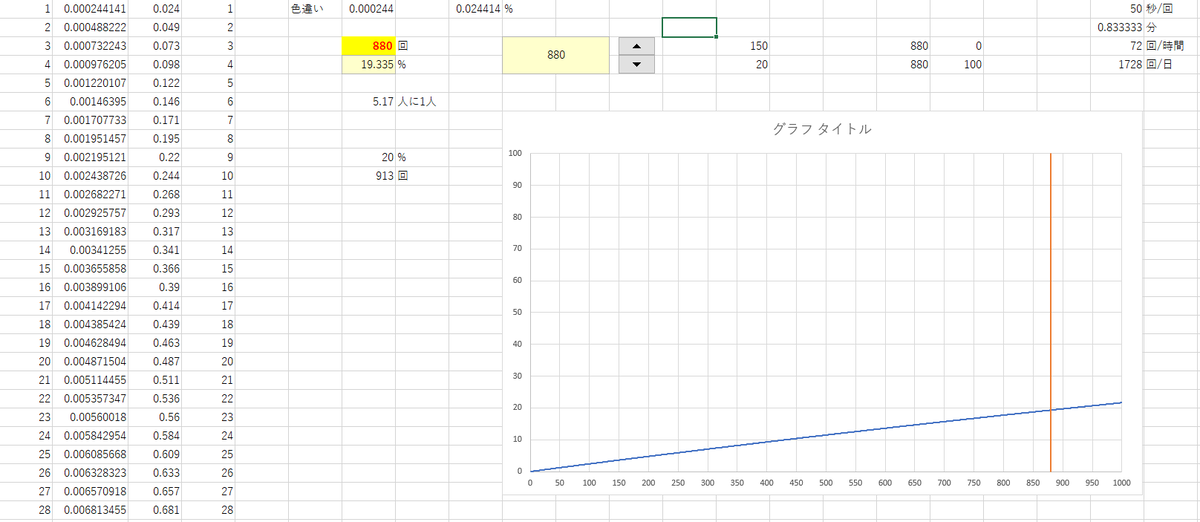Select the cell labeled 色違い
This screenshot has width=1200, height=522.
tap(314, 9)
